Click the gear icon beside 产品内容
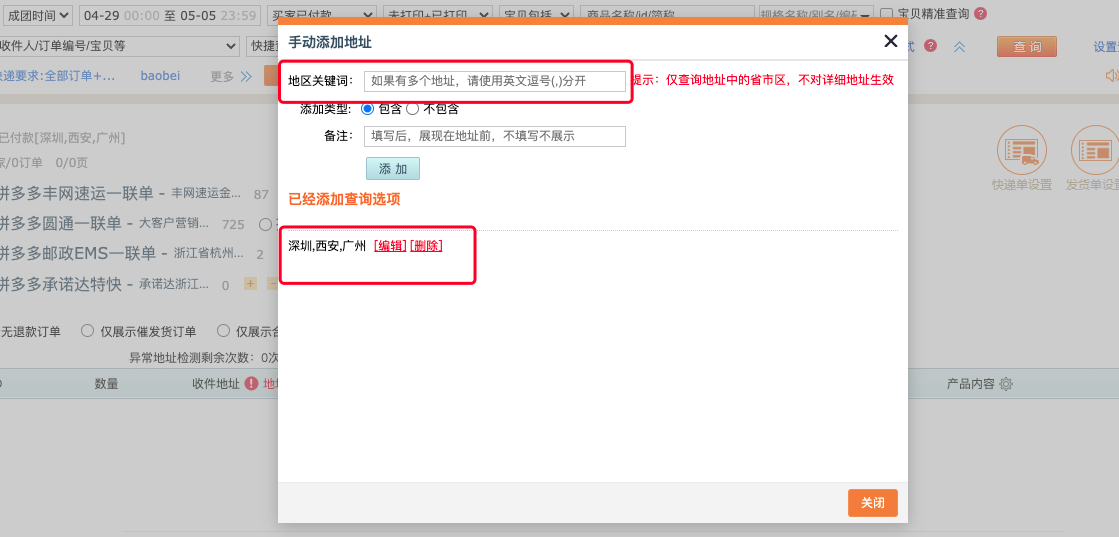The image size is (1119, 537). (1006, 384)
